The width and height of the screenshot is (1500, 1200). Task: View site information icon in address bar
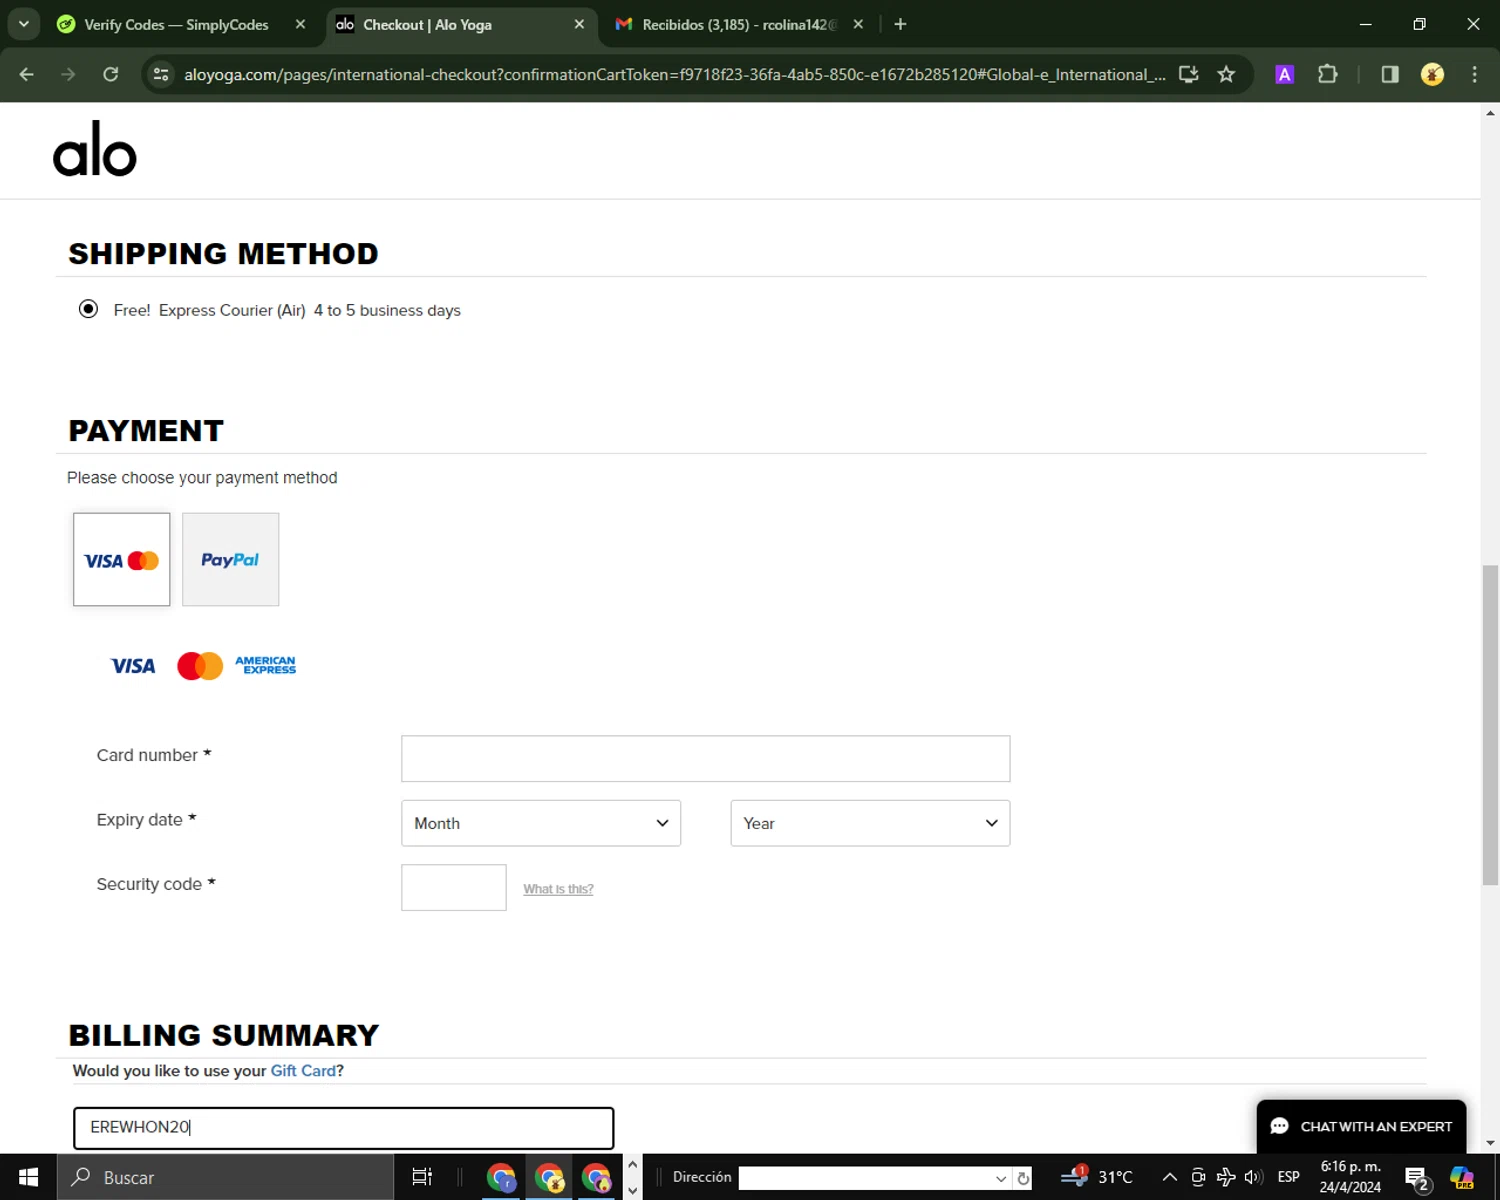(161, 74)
